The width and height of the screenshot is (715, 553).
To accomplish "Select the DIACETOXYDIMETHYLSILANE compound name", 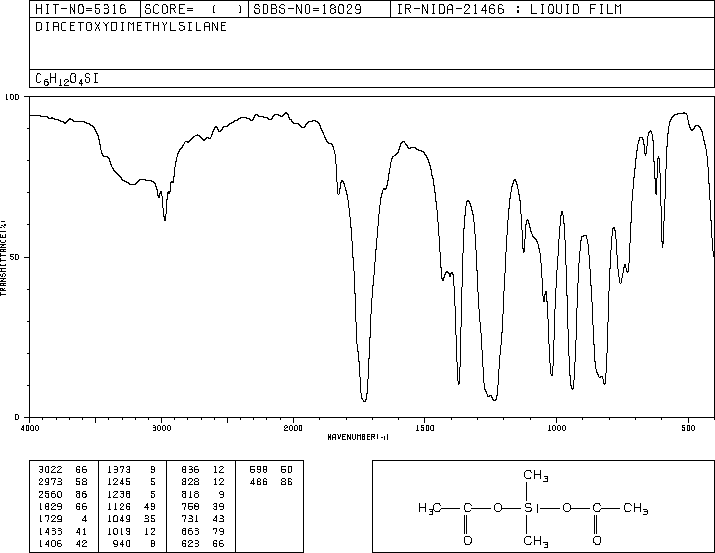I will click(x=131, y=27).
